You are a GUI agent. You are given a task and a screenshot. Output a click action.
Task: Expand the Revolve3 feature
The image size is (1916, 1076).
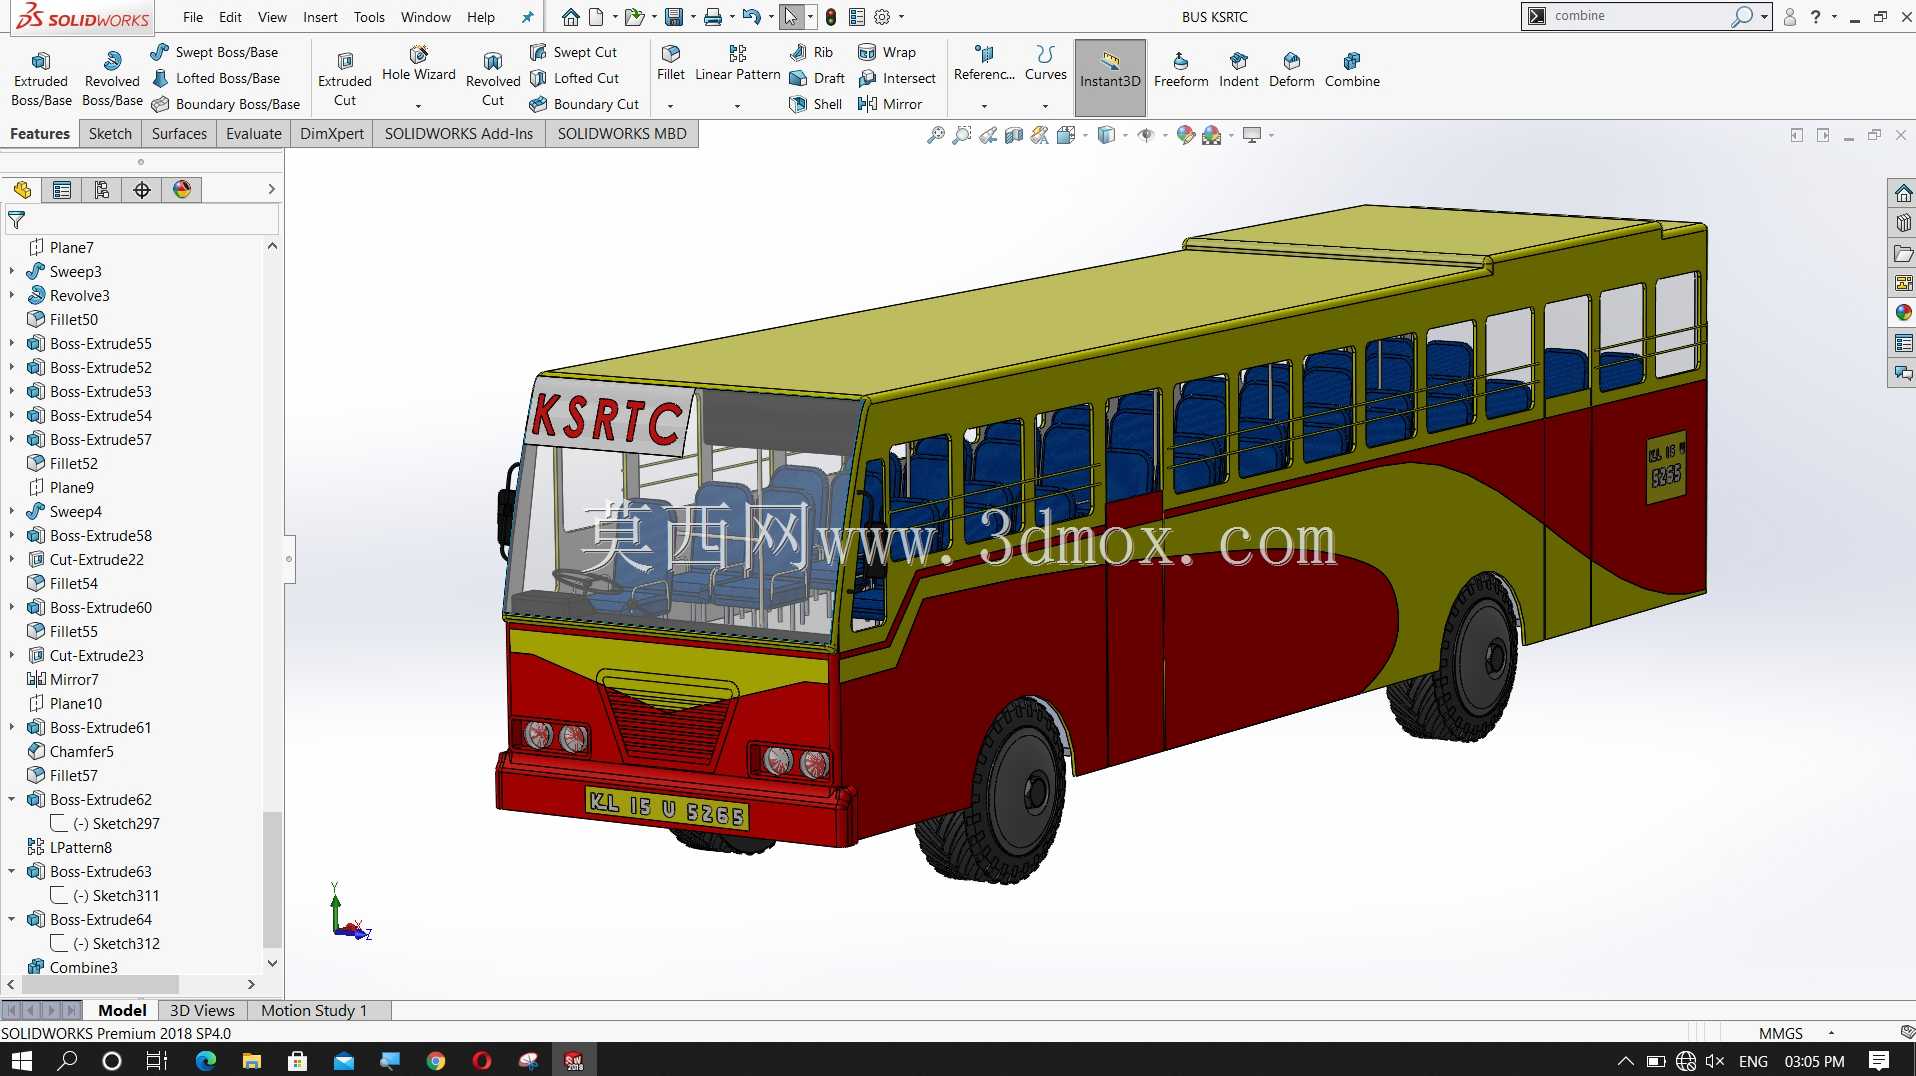11,295
